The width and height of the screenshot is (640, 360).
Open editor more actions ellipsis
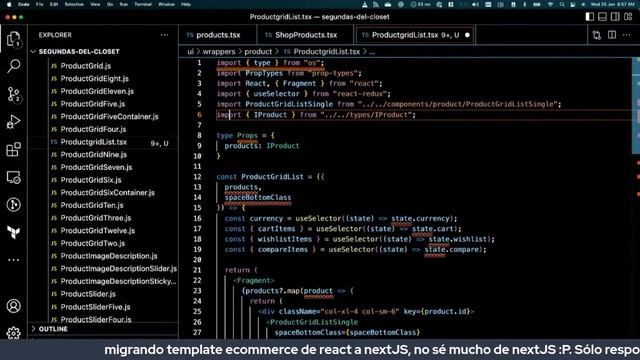(x=627, y=35)
